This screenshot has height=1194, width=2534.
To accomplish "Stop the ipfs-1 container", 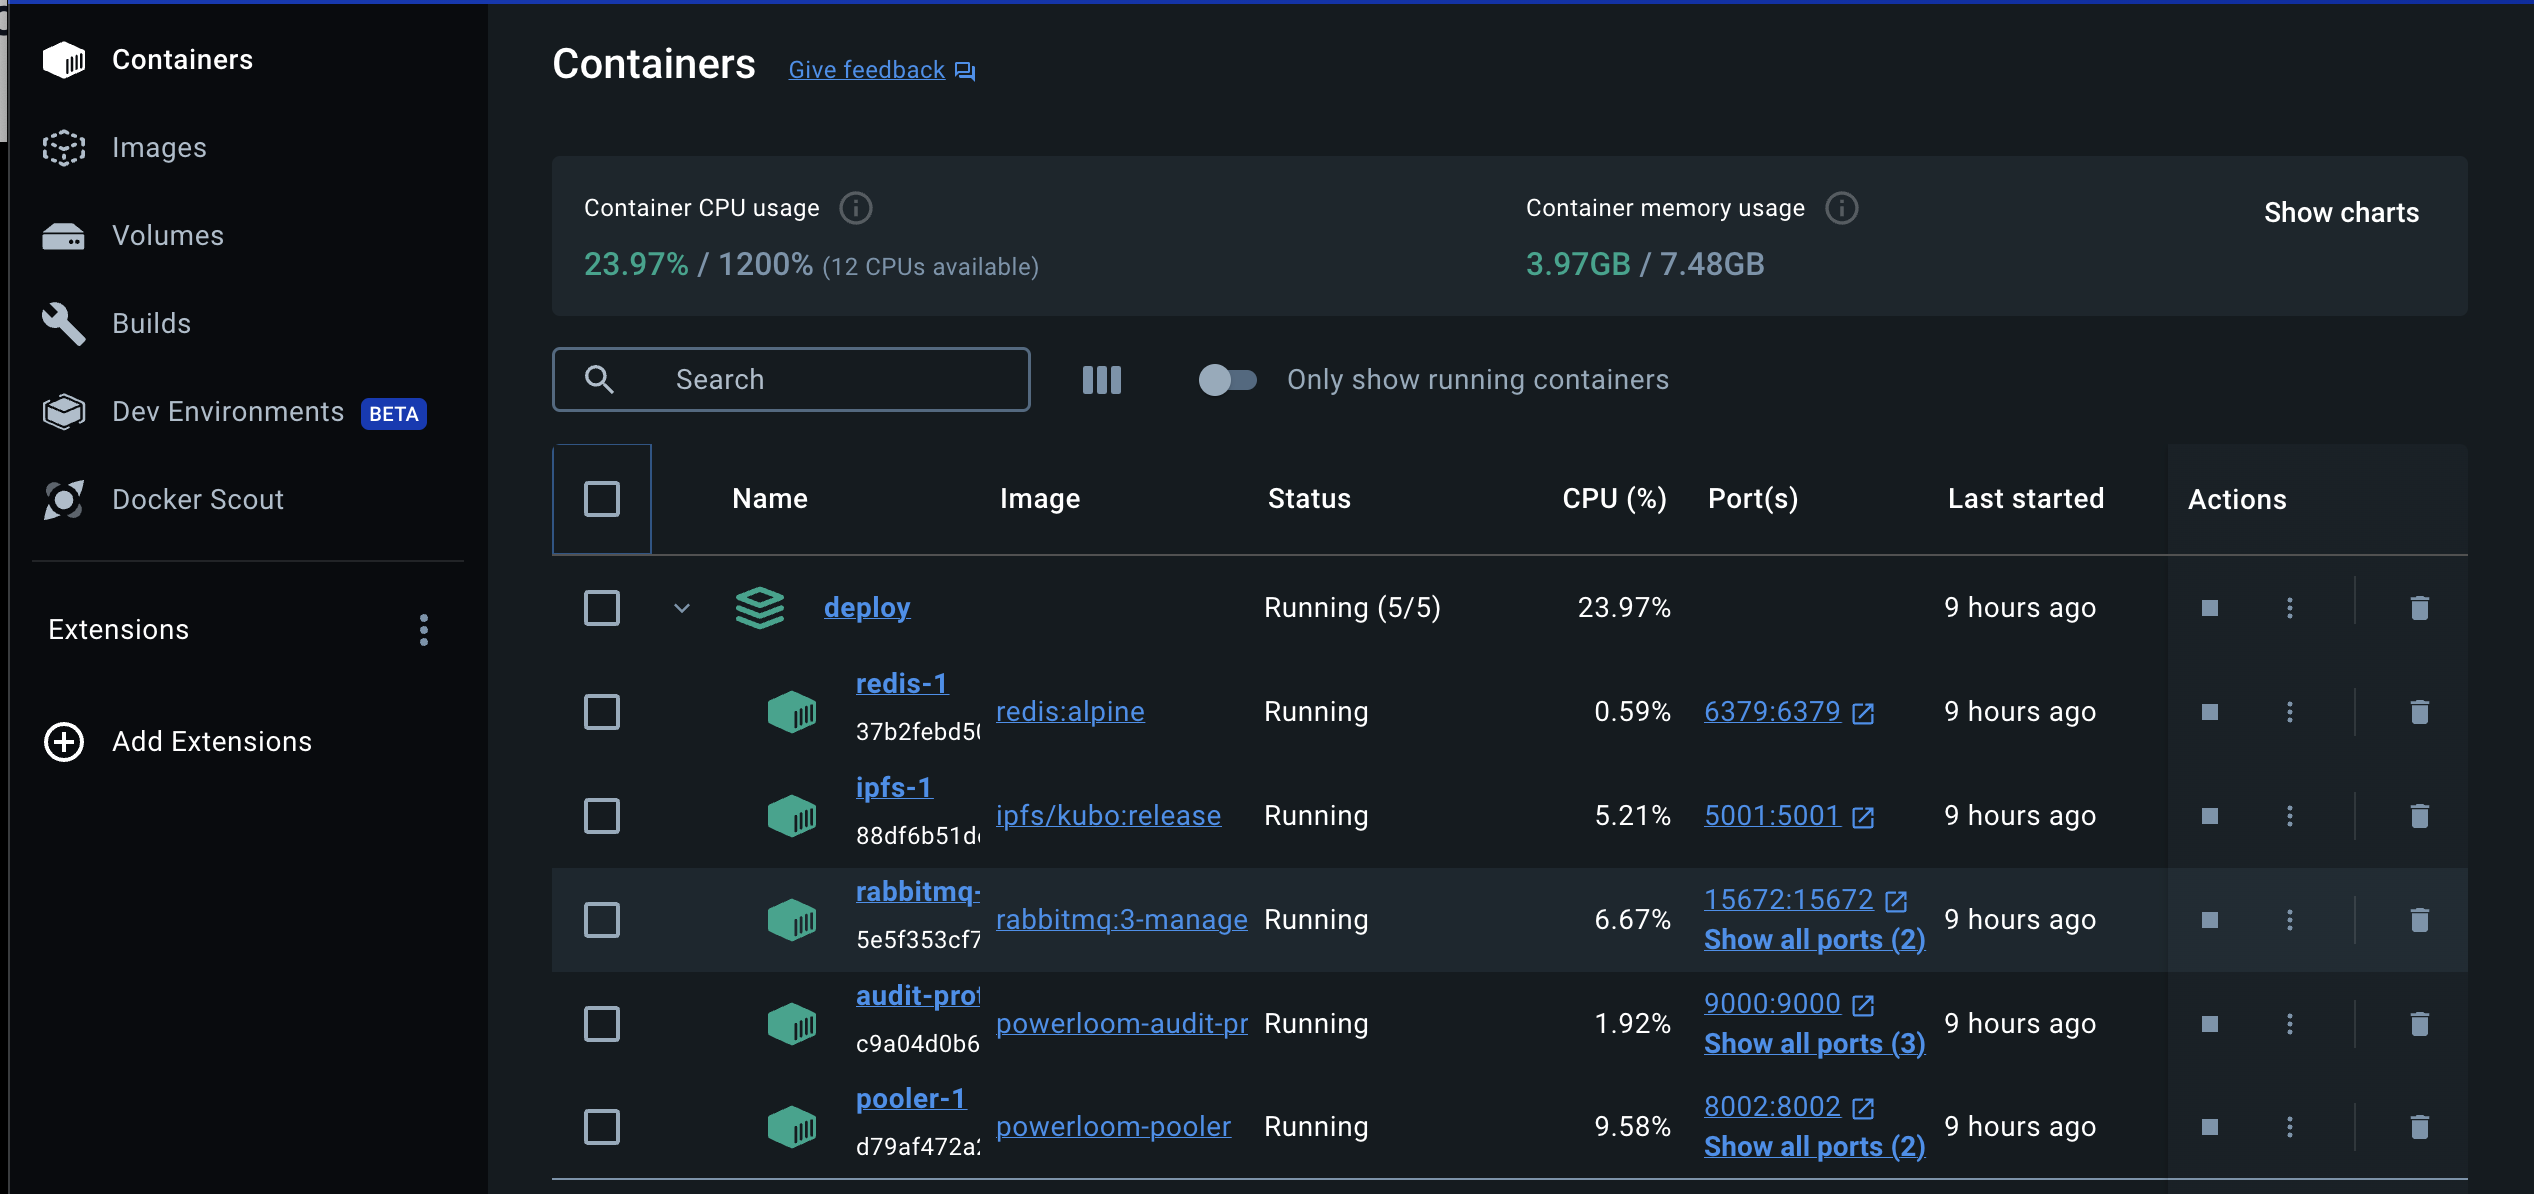I will tap(2210, 816).
